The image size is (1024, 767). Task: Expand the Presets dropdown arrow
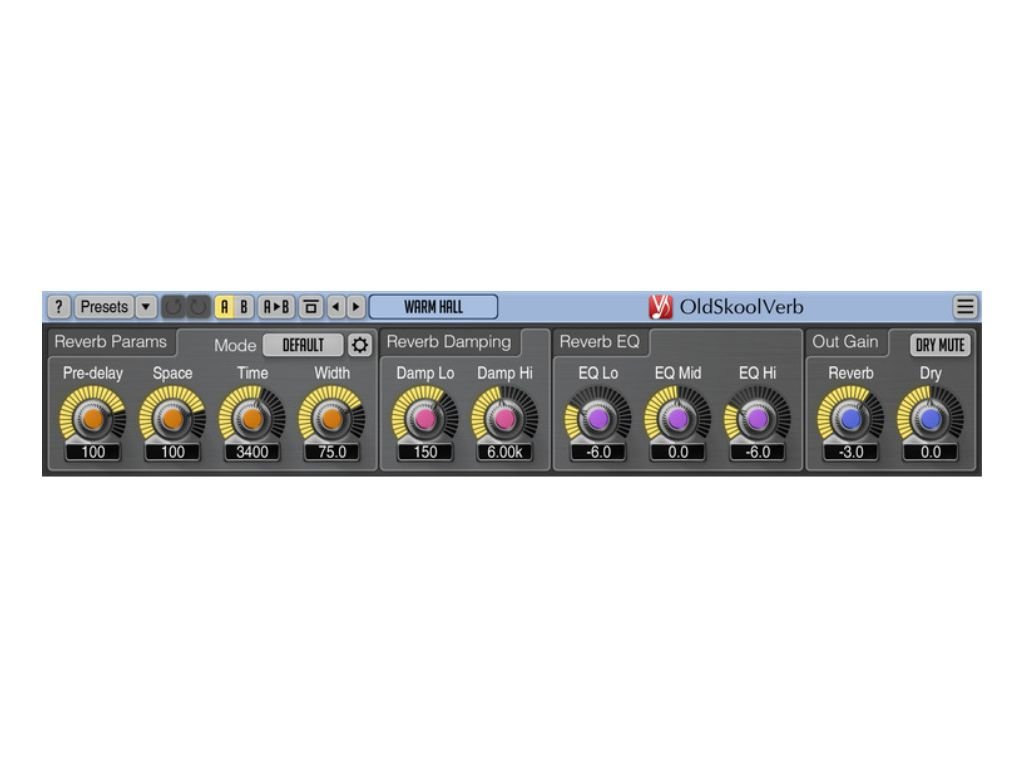(146, 306)
